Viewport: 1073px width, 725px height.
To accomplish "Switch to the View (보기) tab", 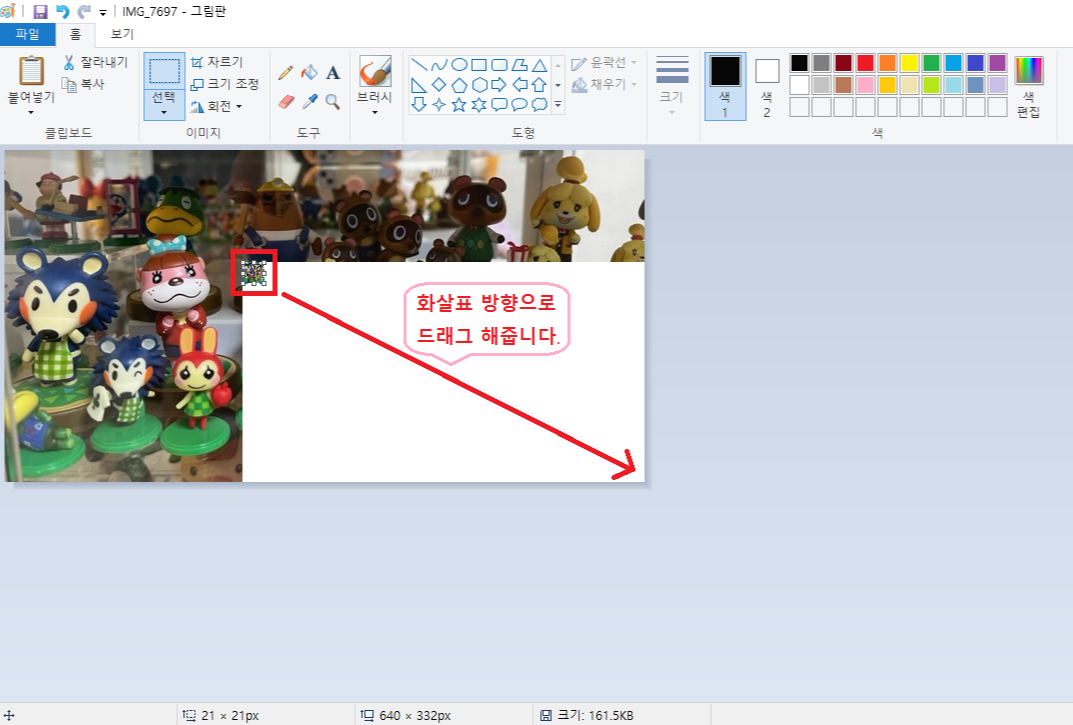I will point(122,34).
